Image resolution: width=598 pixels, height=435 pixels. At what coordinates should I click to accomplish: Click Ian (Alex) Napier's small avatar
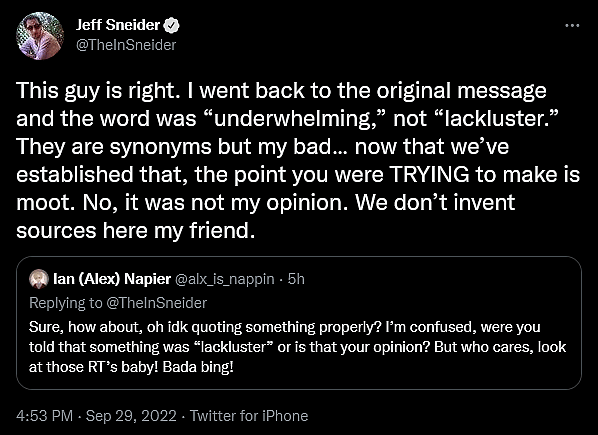coord(39,279)
